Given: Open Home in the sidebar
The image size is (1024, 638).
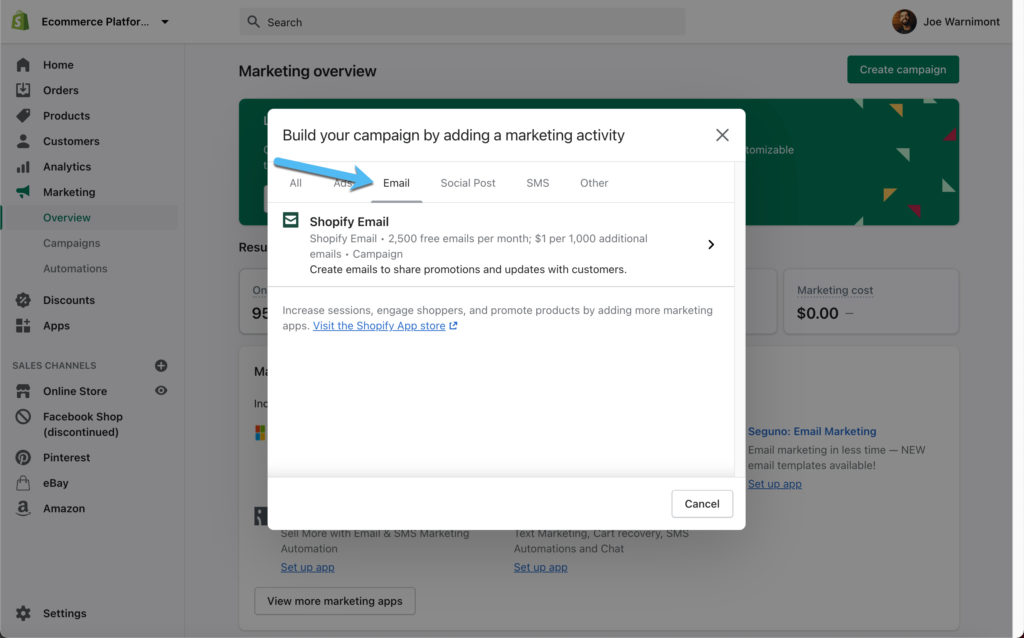Looking at the screenshot, I should [x=58, y=65].
